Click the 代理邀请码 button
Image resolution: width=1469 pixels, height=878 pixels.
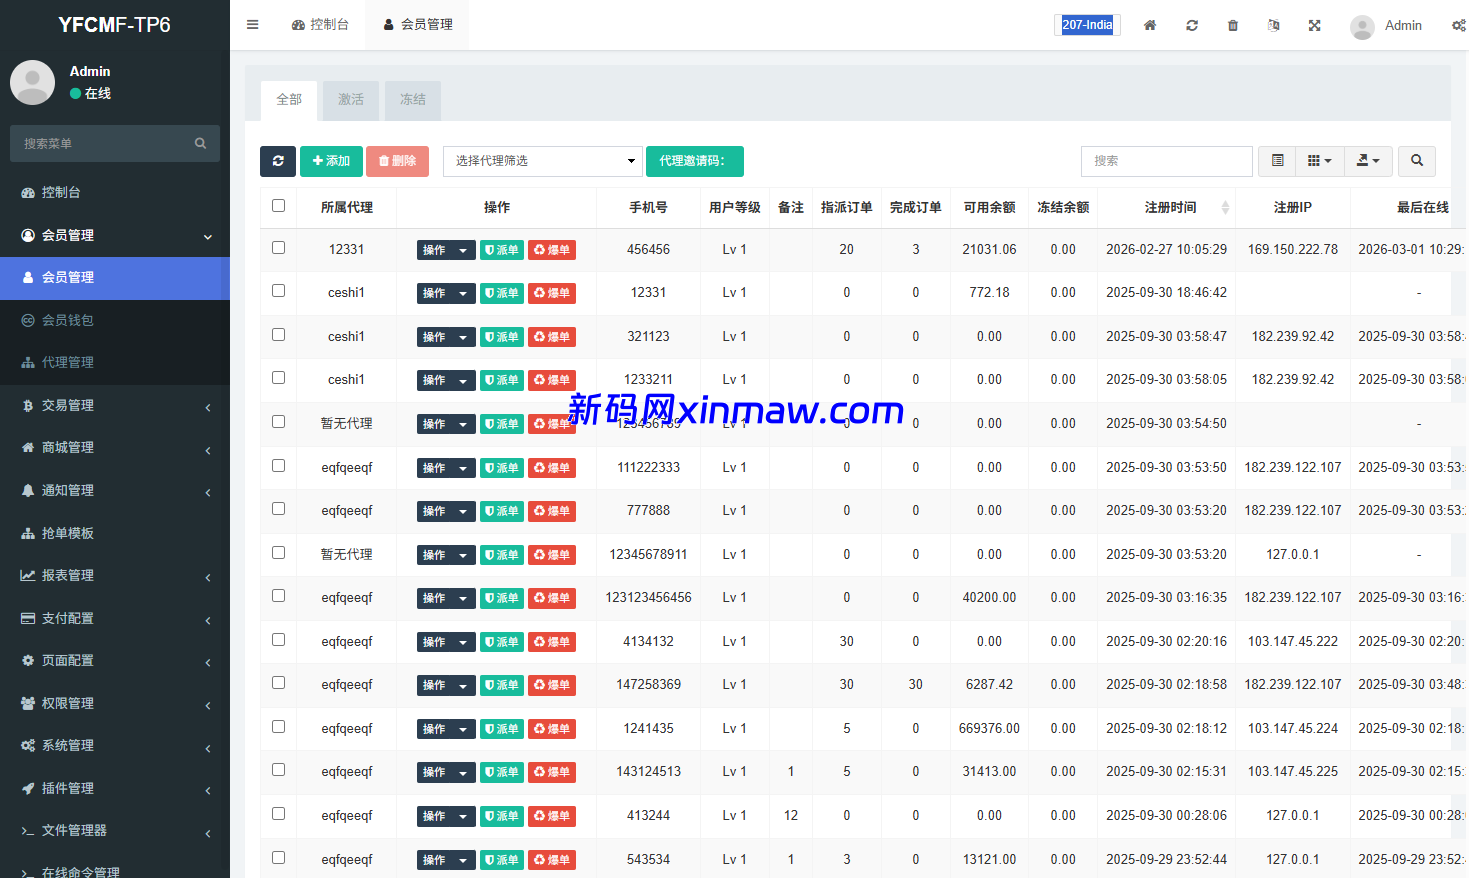pyautogui.click(x=694, y=161)
